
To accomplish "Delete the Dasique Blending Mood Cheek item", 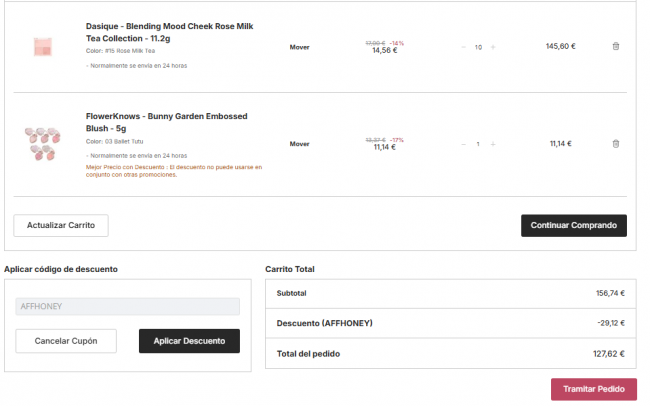I will [x=615, y=46].
